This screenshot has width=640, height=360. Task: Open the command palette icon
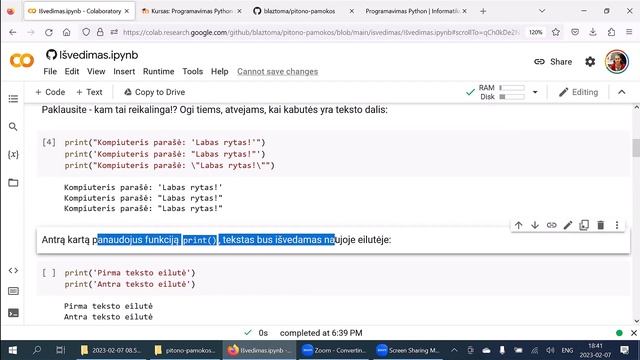[x=13, y=291]
